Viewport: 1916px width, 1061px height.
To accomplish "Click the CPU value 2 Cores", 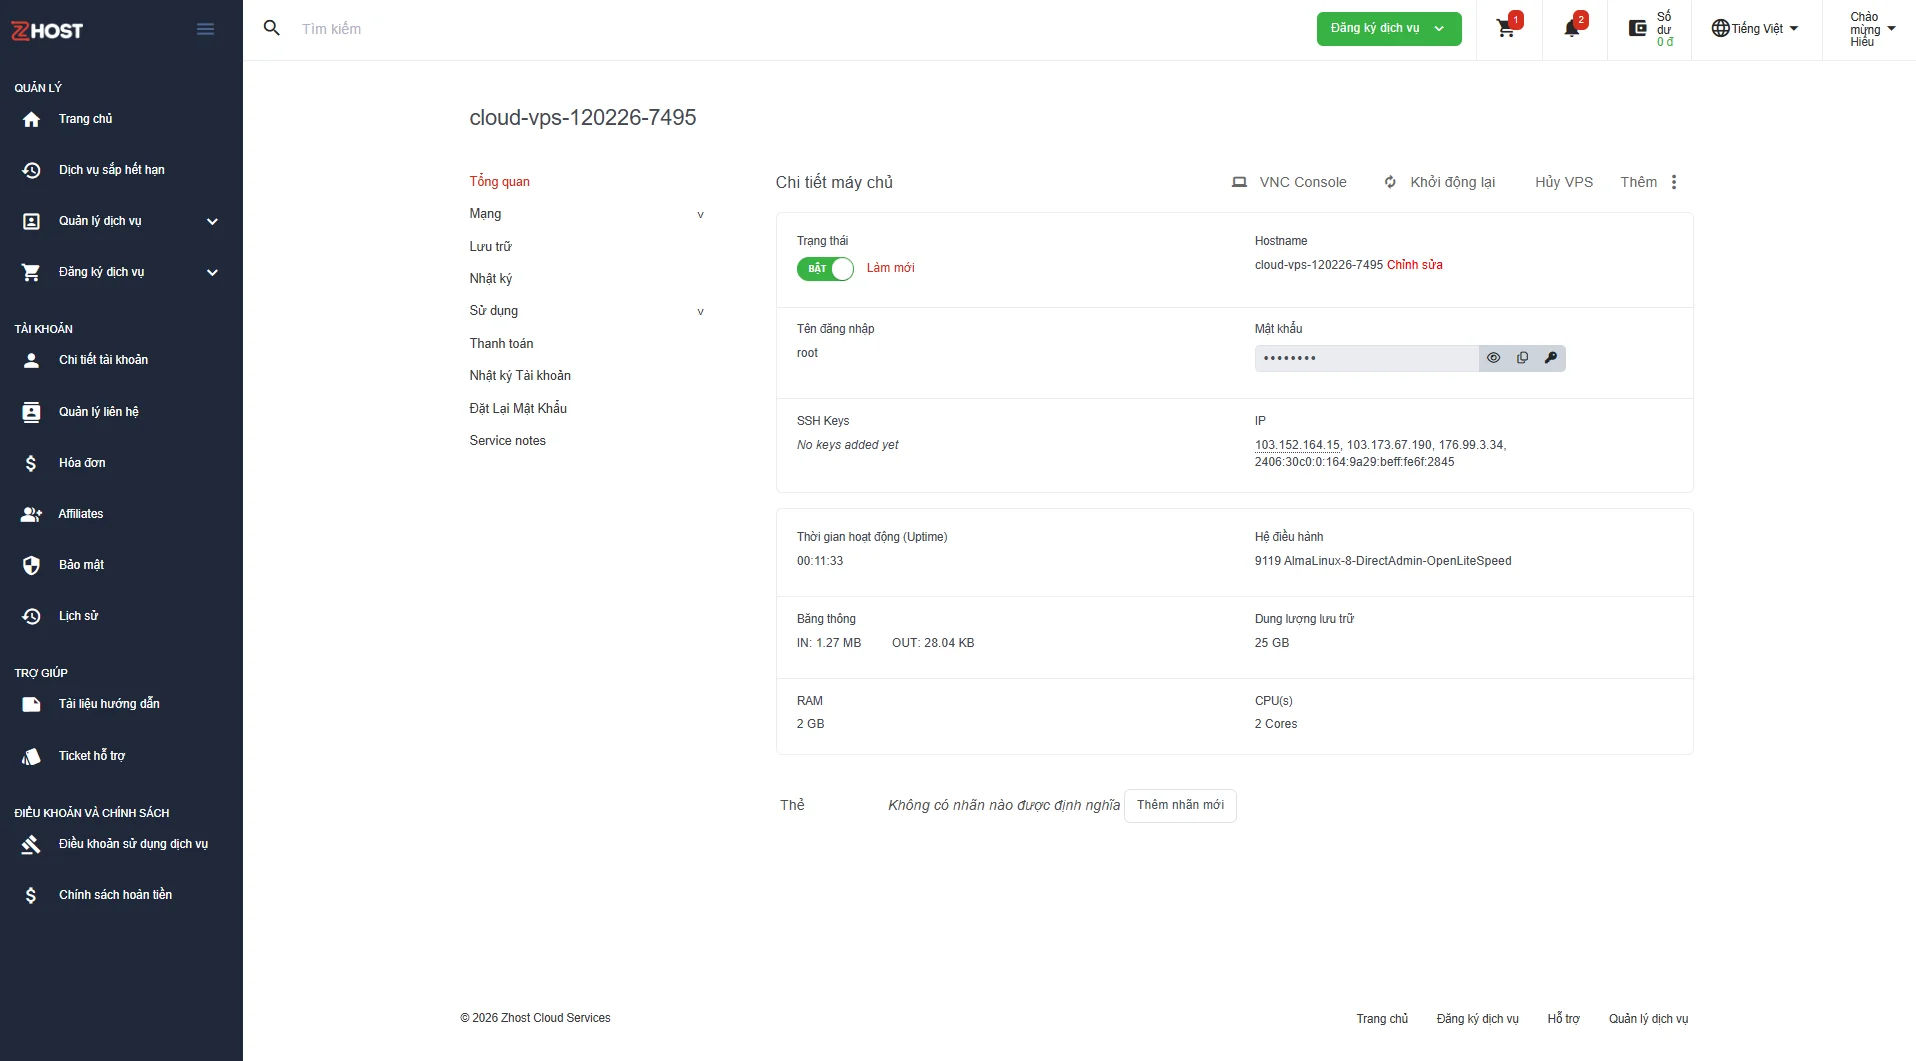I will tap(1276, 724).
